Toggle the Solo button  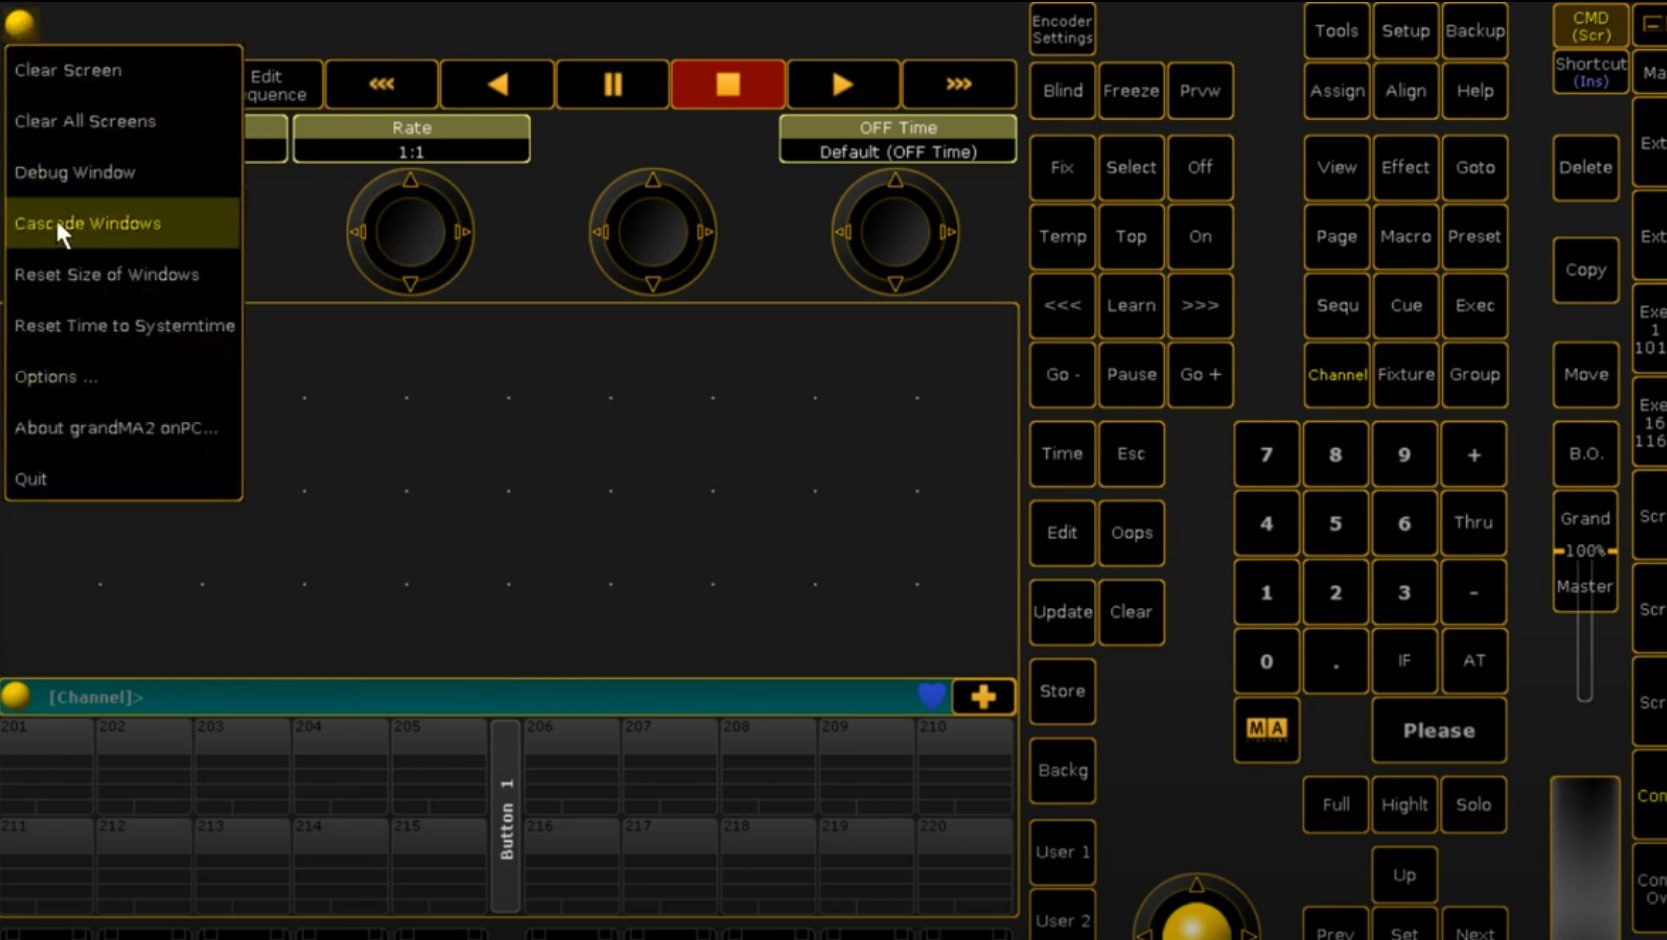point(1473,804)
